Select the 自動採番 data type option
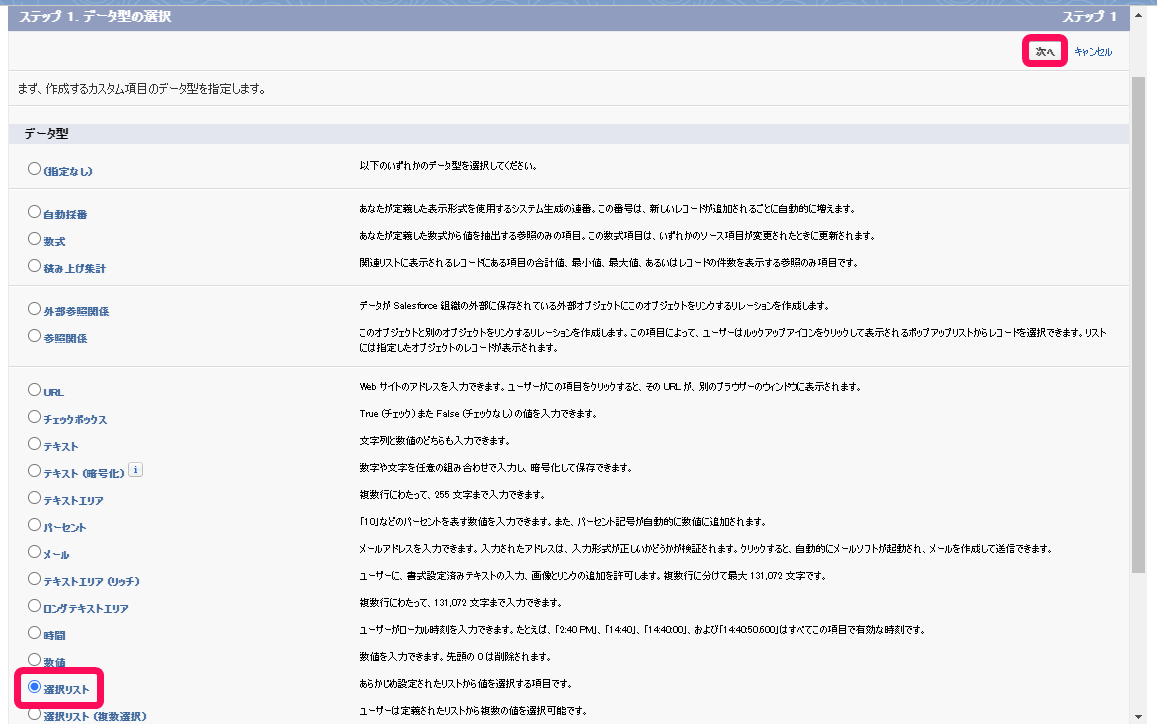Viewport: 1157px width, 724px height. click(35, 212)
